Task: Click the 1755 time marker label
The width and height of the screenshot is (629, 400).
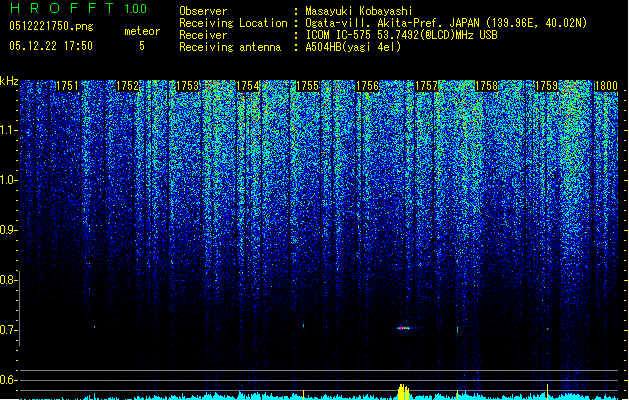Action: tap(307, 86)
